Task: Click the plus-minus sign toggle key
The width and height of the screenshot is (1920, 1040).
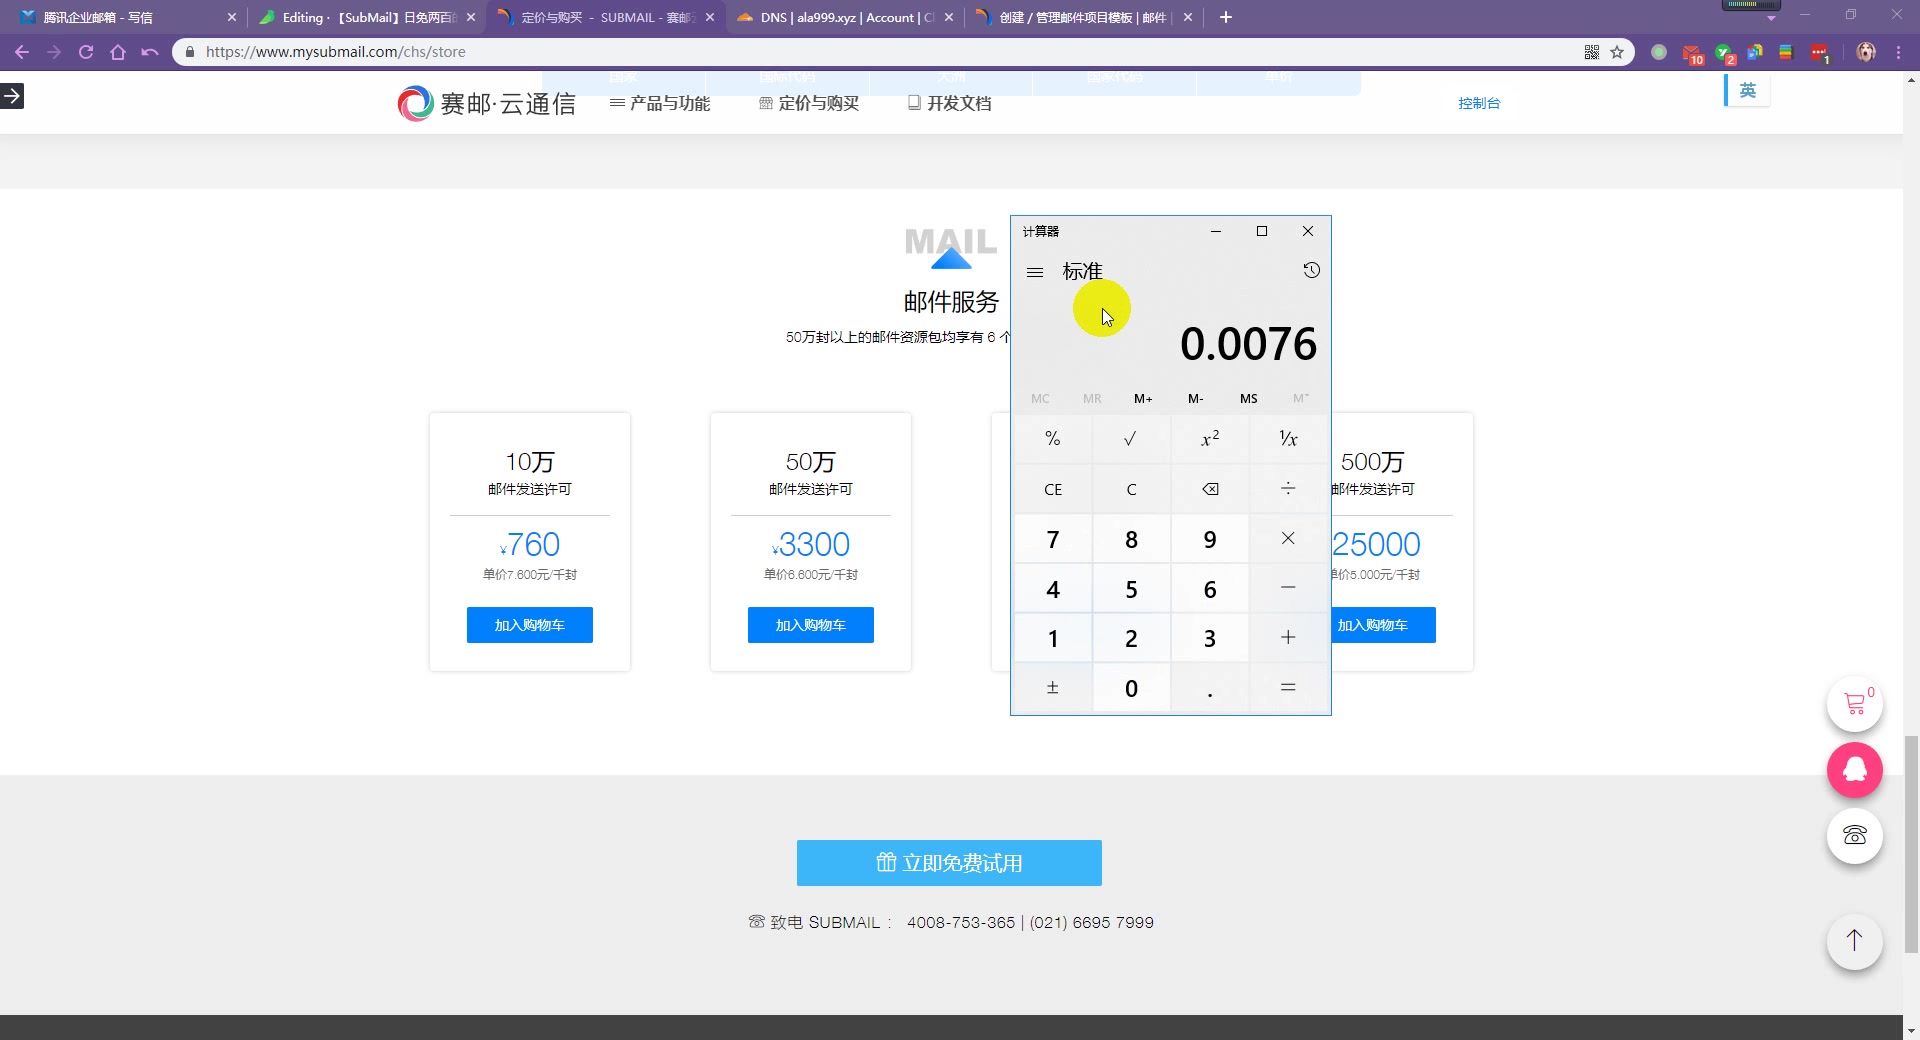Action: (x=1053, y=688)
